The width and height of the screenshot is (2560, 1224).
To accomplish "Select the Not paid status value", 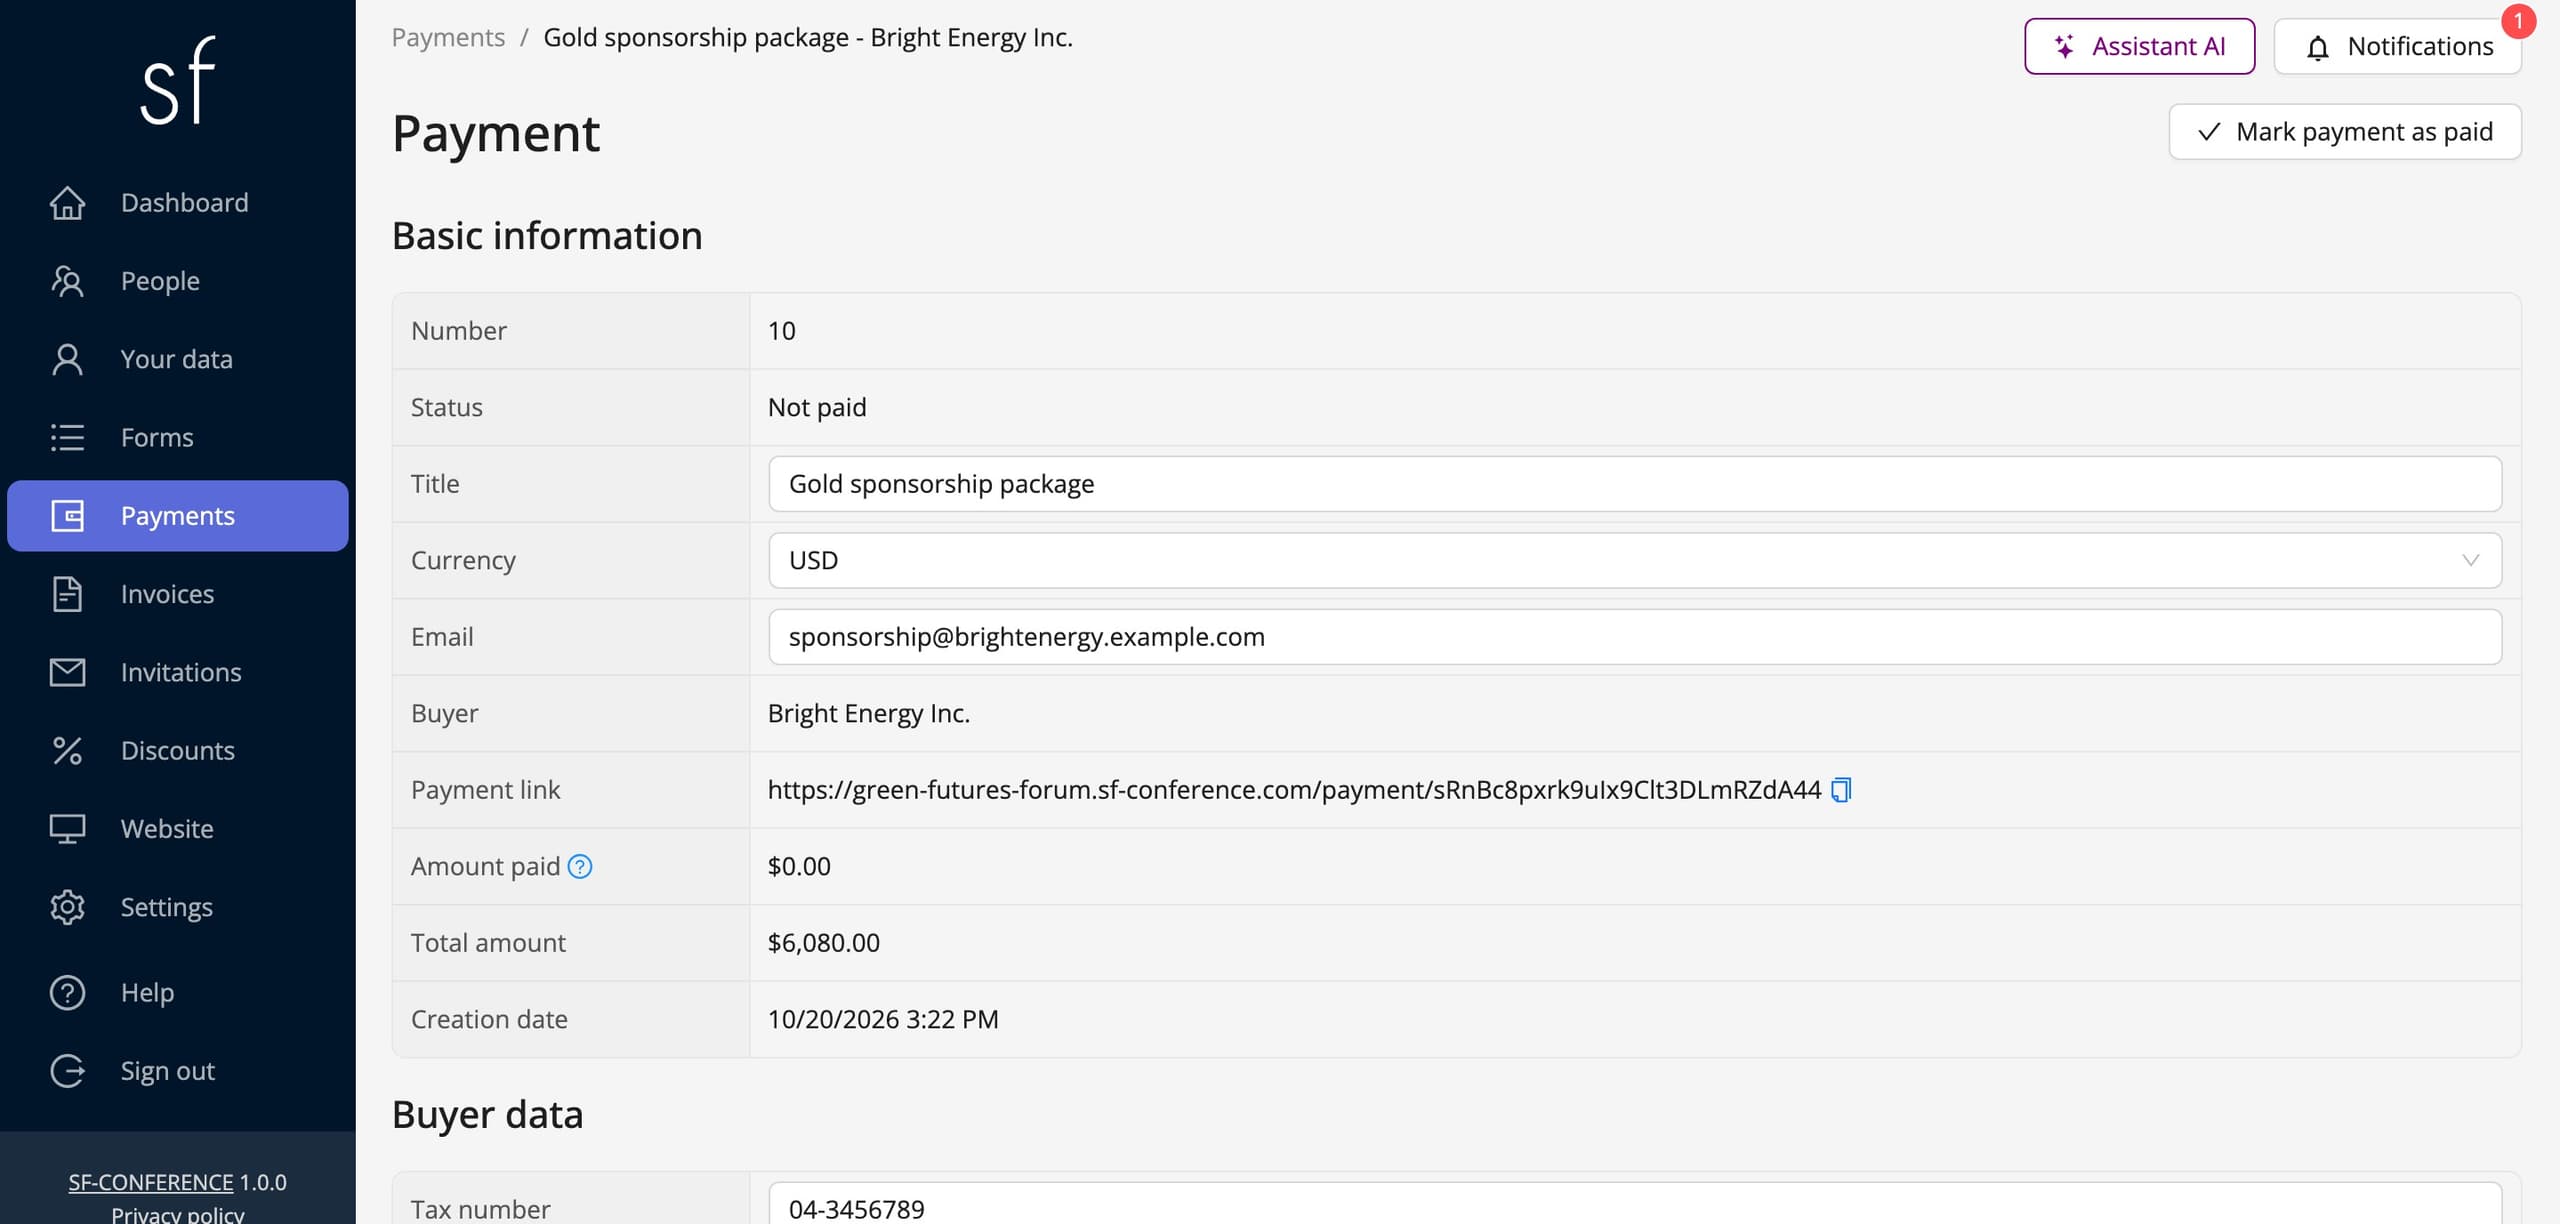I will [x=817, y=407].
